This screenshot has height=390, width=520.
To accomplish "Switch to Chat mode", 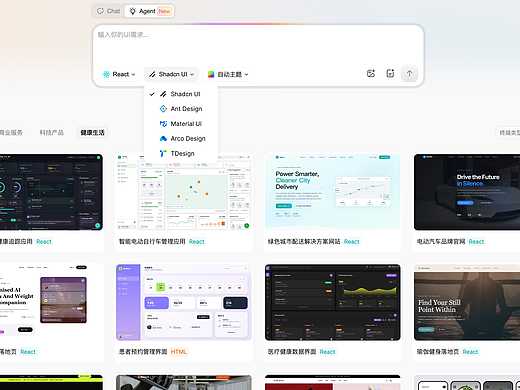I will coord(108,11).
